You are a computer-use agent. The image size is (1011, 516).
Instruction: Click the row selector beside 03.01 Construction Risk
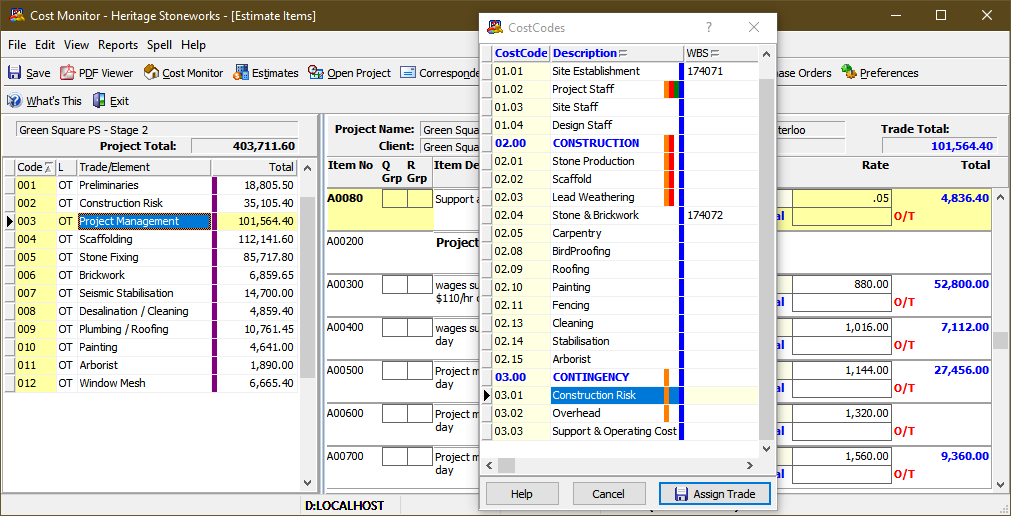[x=487, y=395]
